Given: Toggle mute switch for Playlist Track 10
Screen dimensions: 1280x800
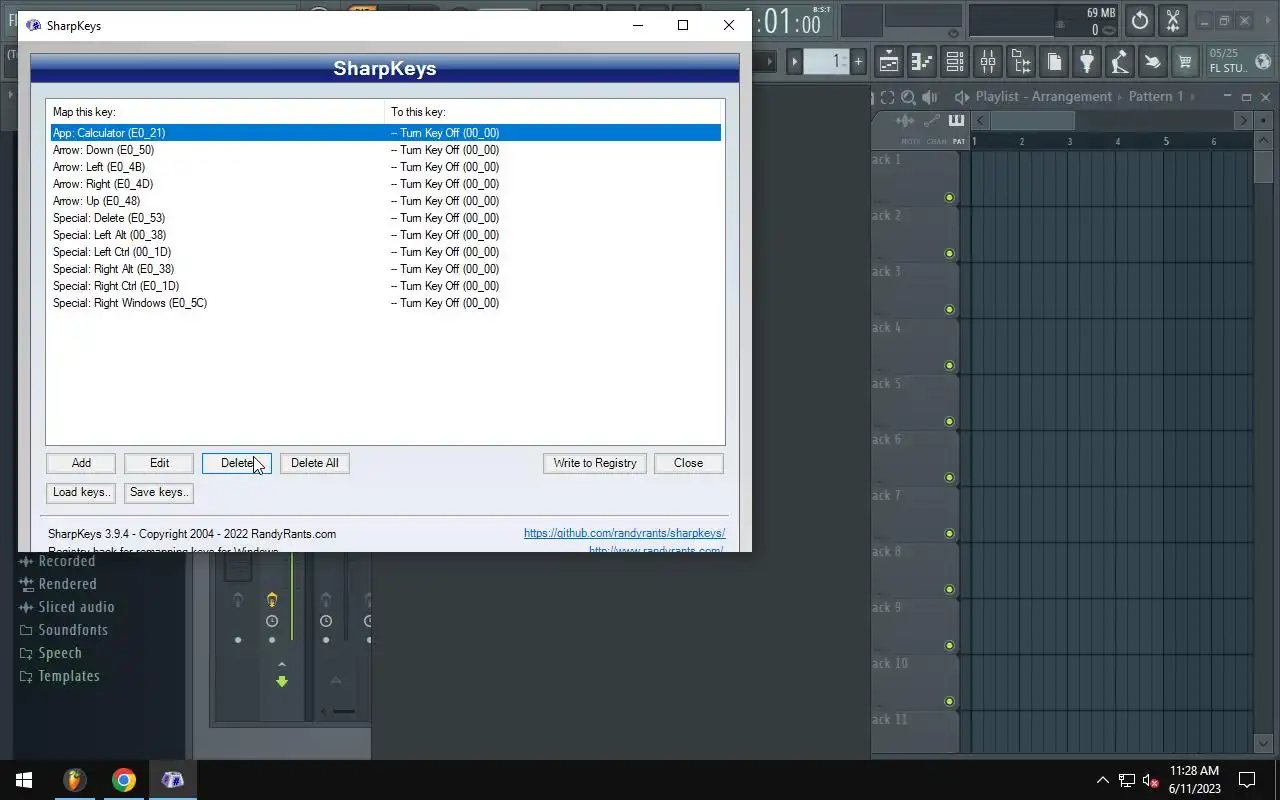Looking at the screenshot, I should 950,702.
